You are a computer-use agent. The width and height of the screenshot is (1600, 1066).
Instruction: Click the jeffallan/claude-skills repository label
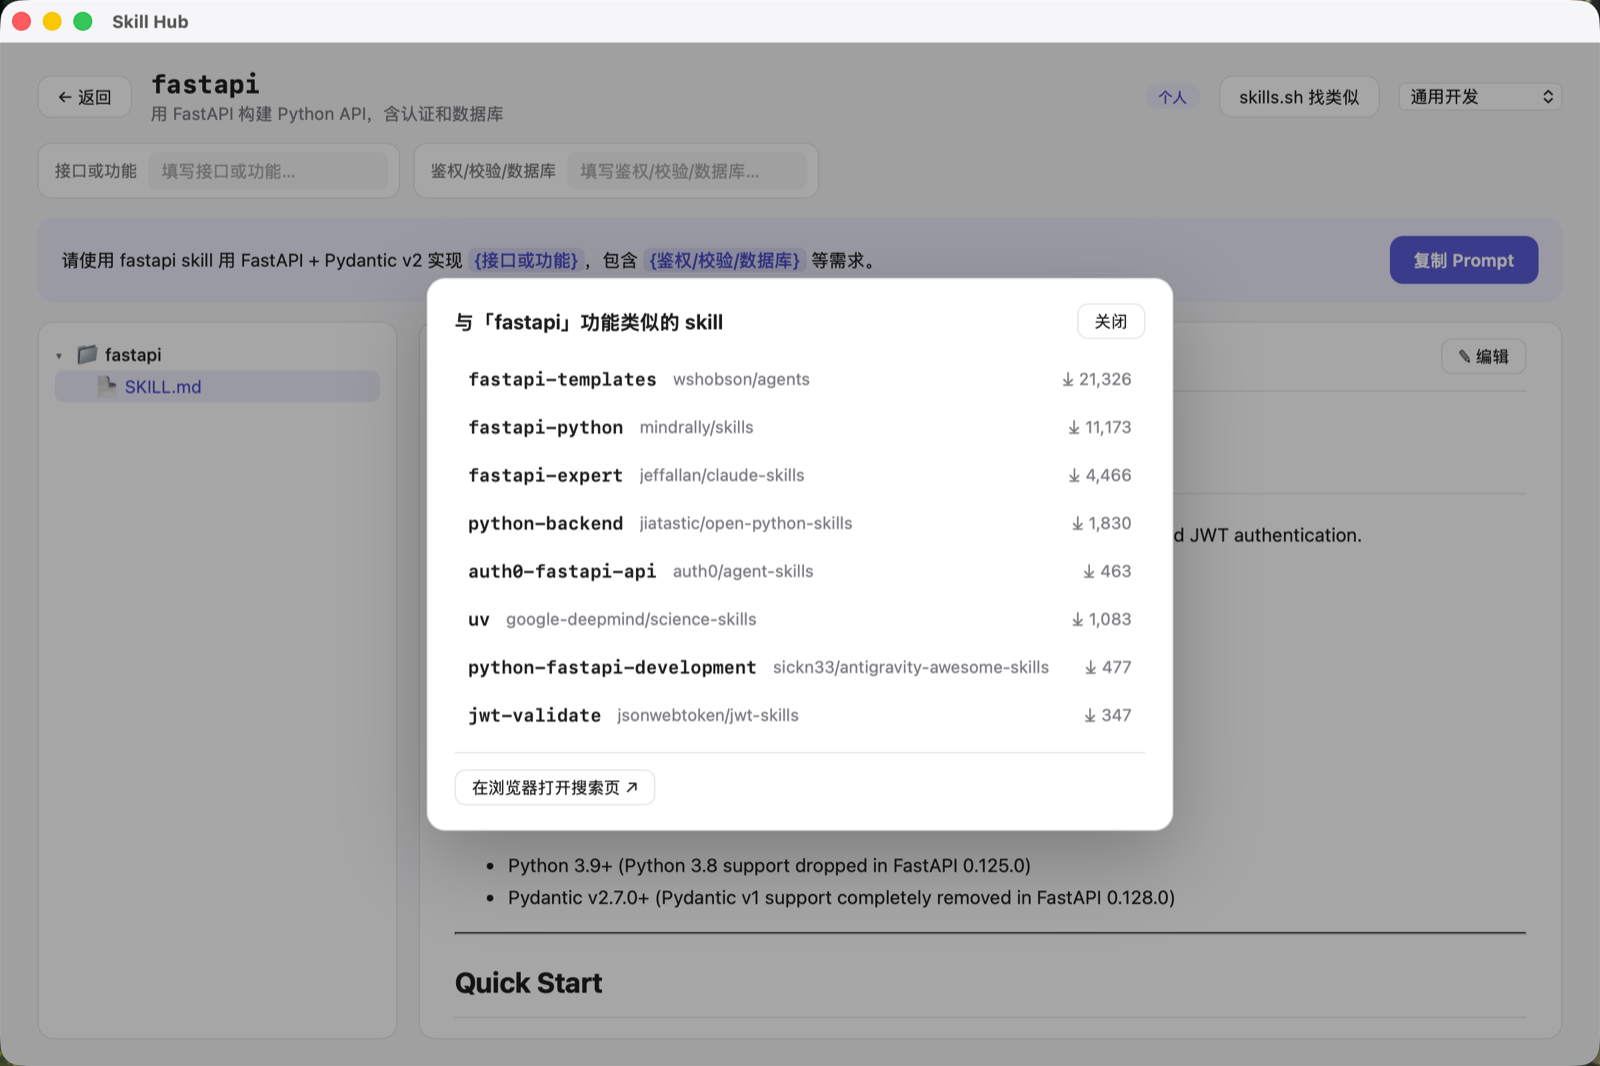pos(722,475)
